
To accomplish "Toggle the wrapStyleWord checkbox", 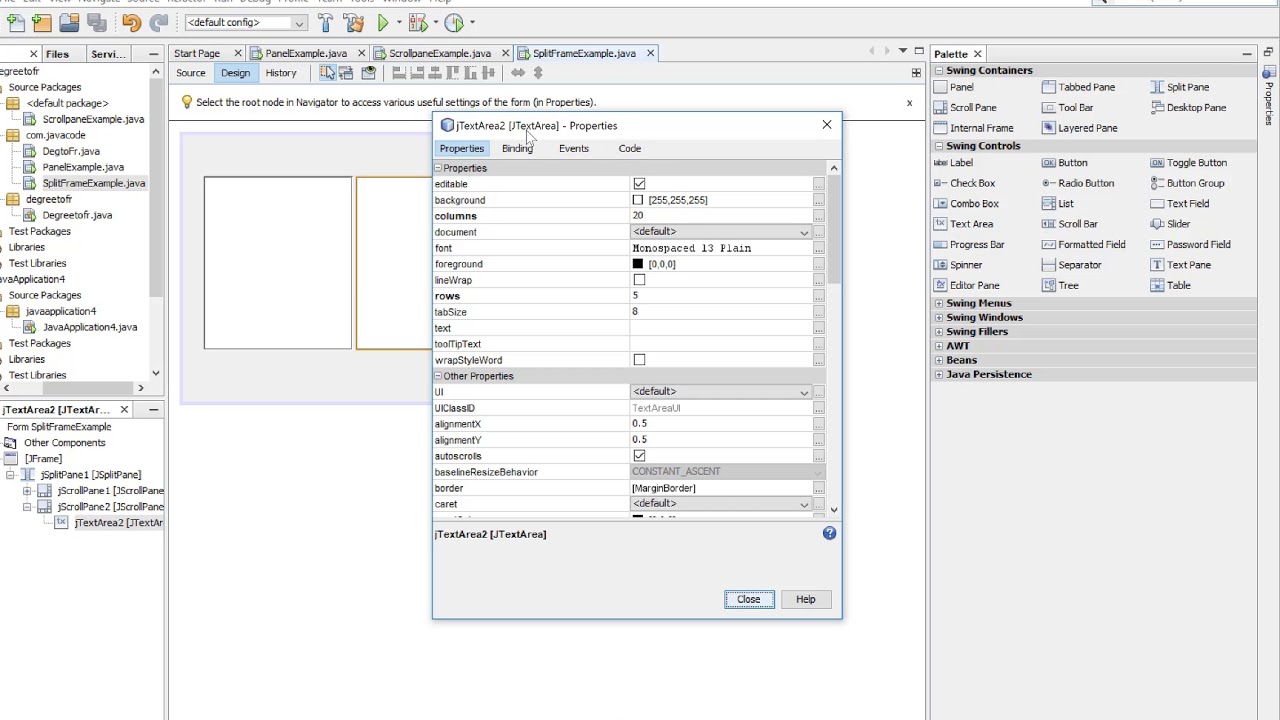I will 639,360.
